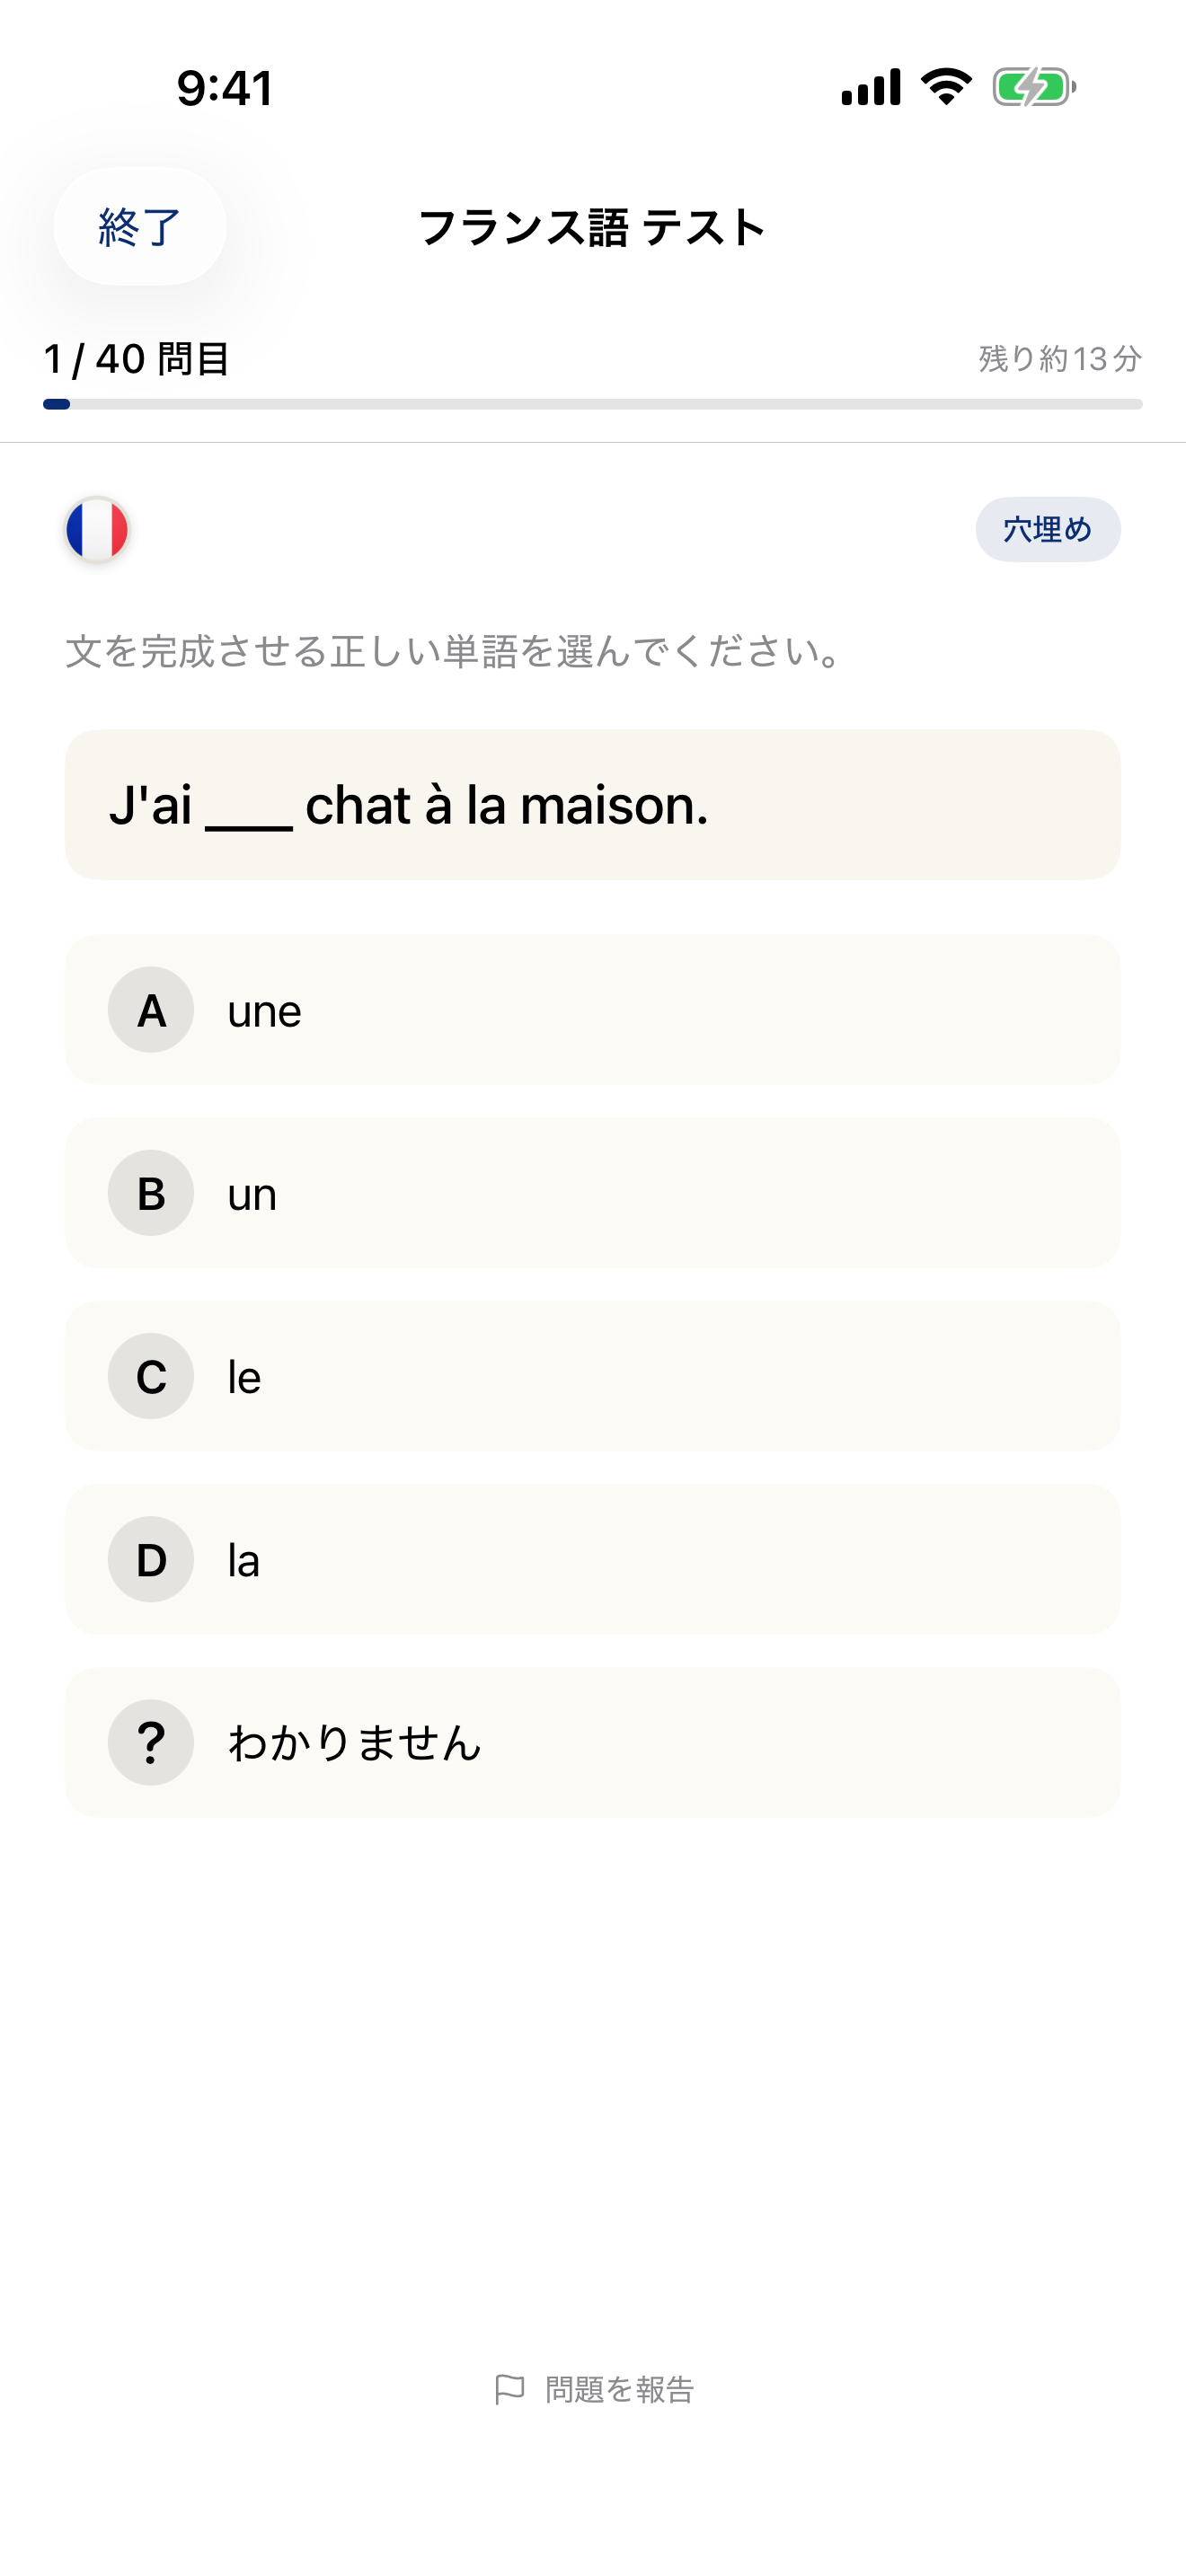
Task: Click the circled D badge
Action: coord(150,1559)
